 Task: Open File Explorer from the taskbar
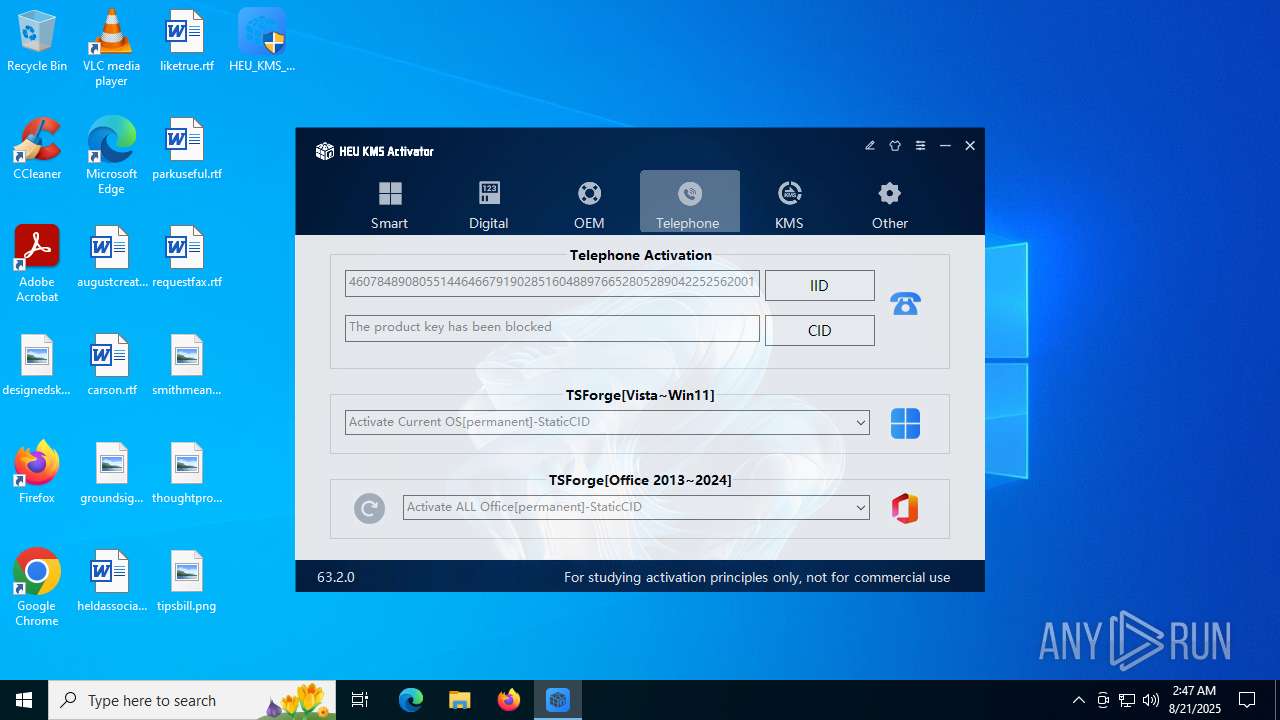click(459, 700)
